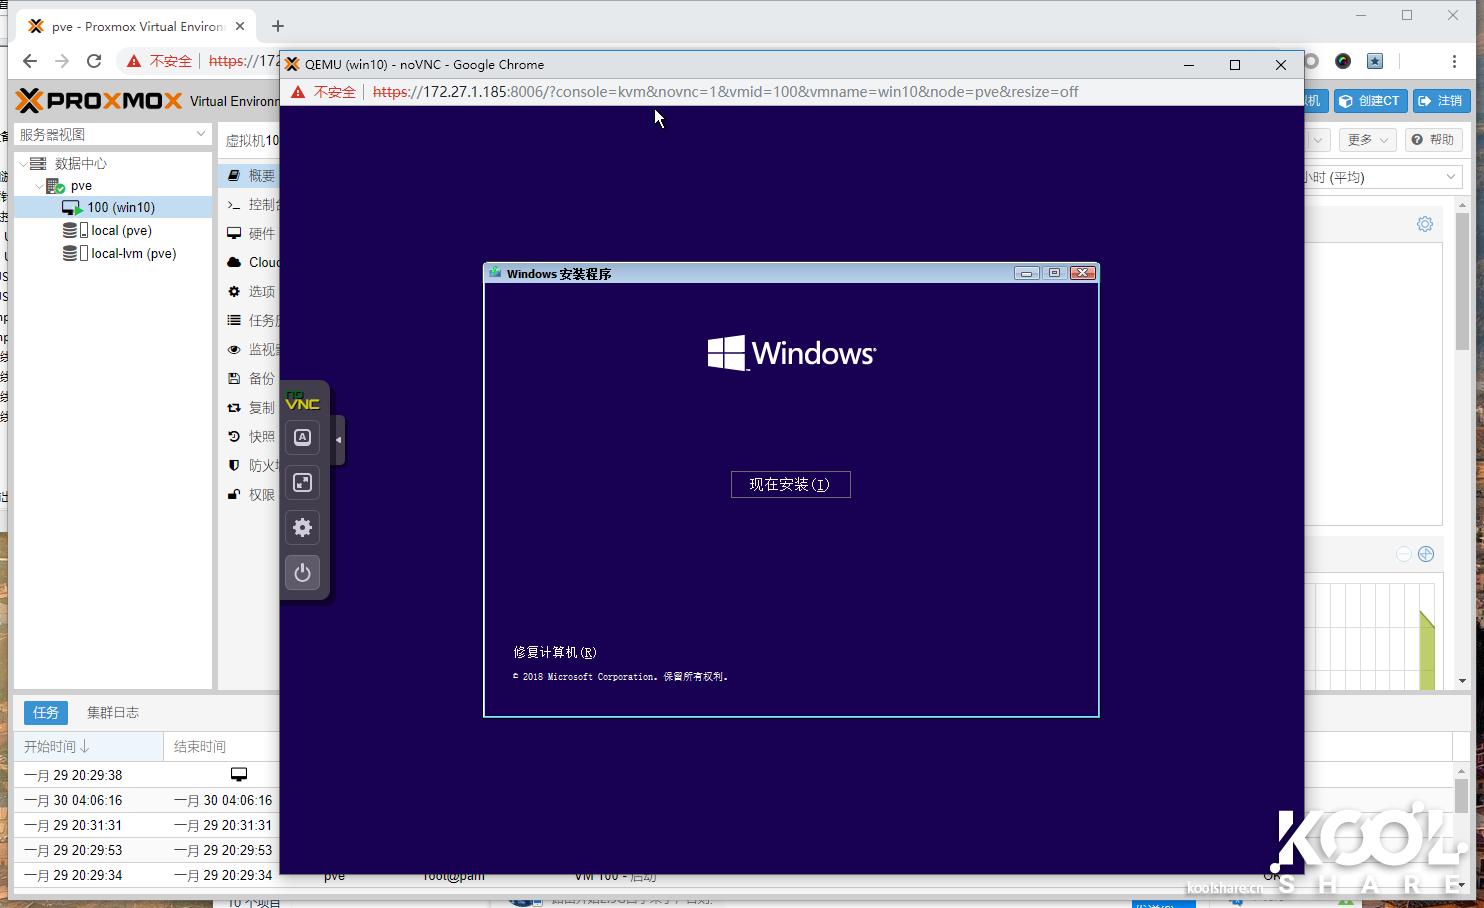Click the chart settings gear icon
Viewport: 1484px width, 908px height.
pos(1425,224)
